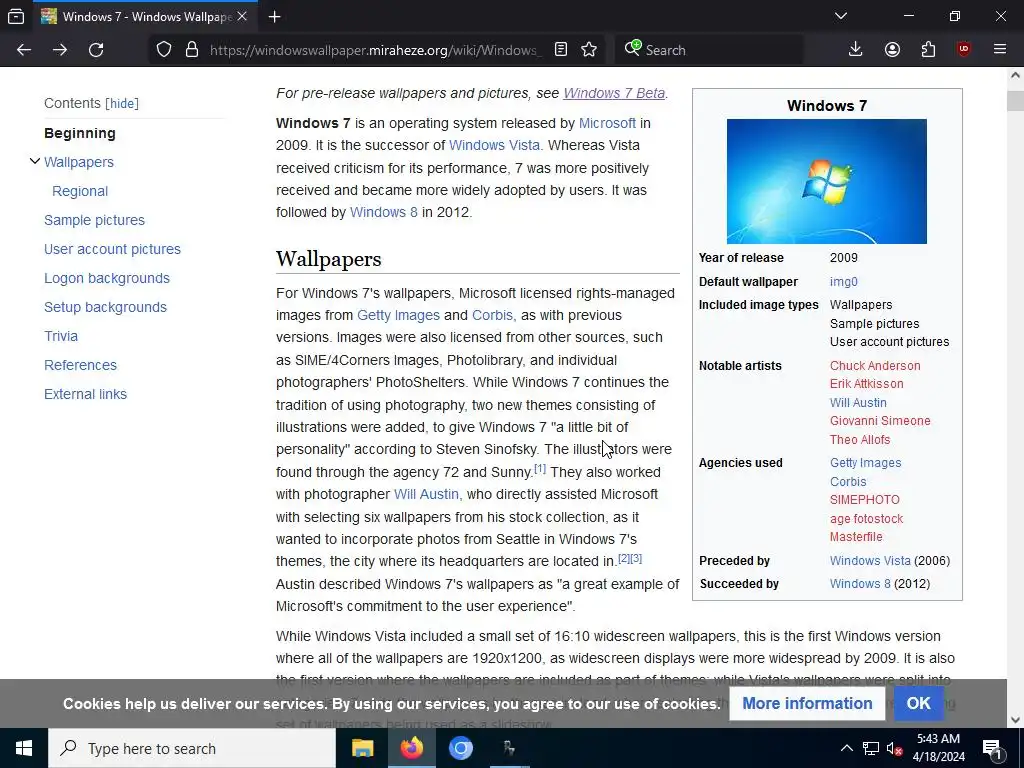Open SIMEPHOTO agency link
The width and height of the screenshot is (1024, 768).
click(x=865, y=500)
